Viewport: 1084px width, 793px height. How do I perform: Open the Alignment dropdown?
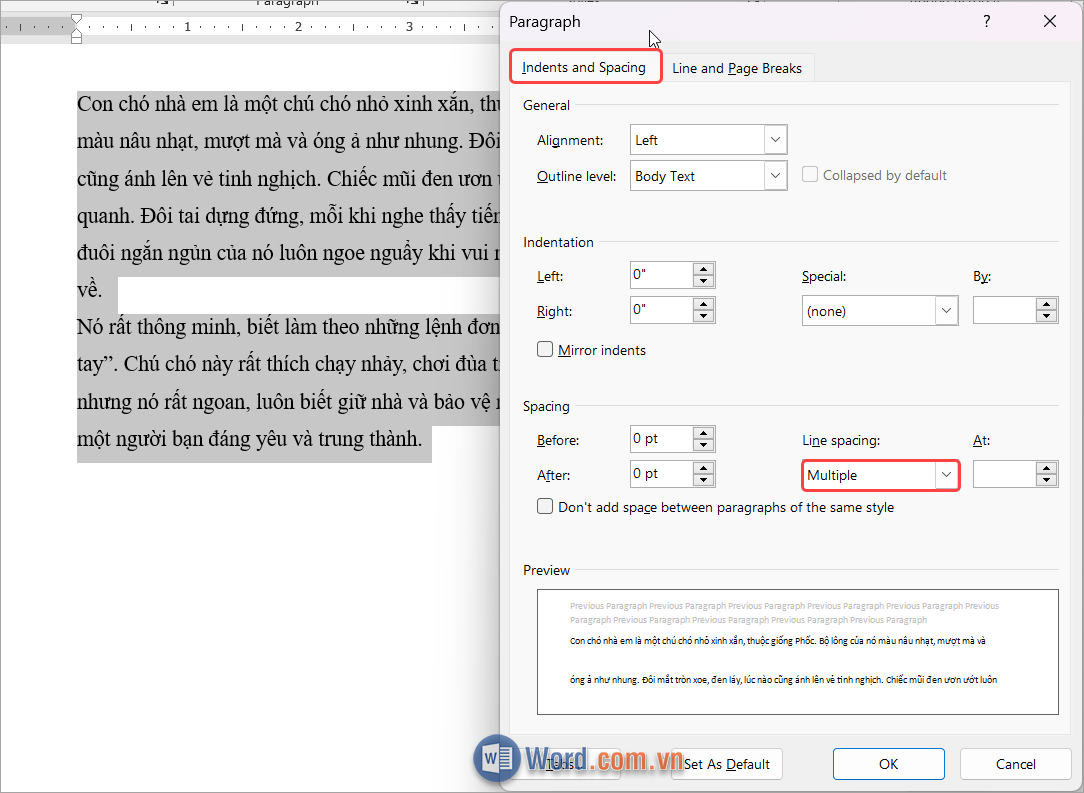707,139
